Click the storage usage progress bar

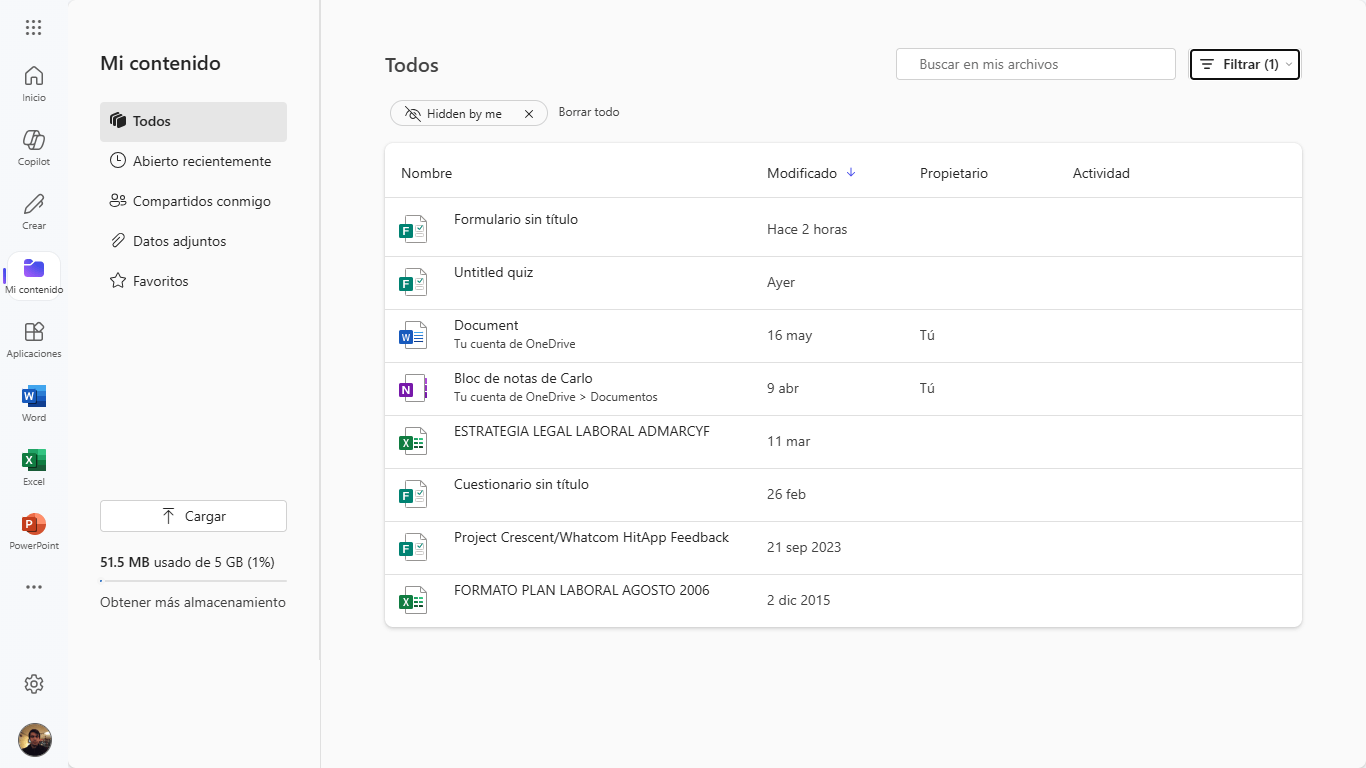point(193,580)
